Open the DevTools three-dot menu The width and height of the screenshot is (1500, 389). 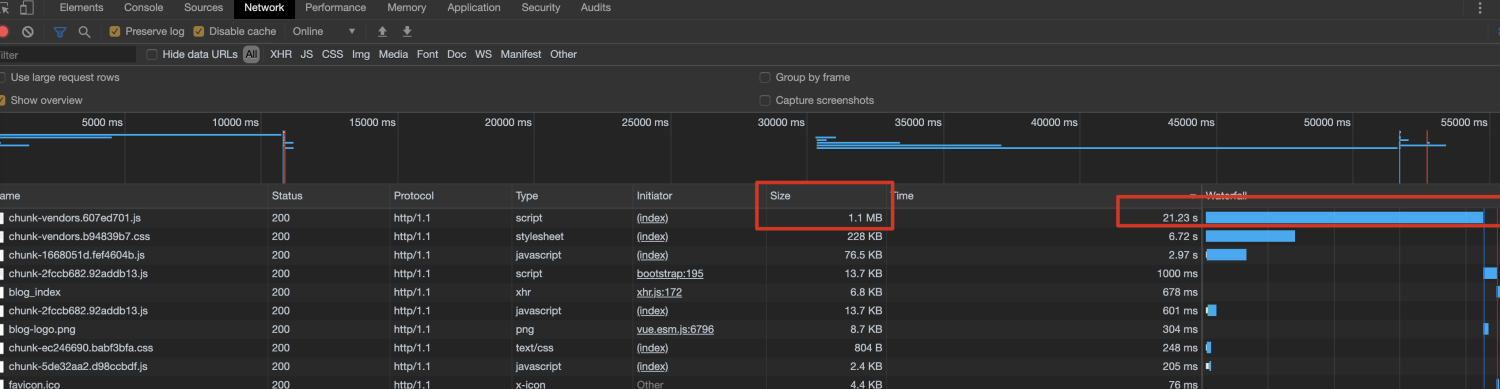click(x=1480, y=8)
